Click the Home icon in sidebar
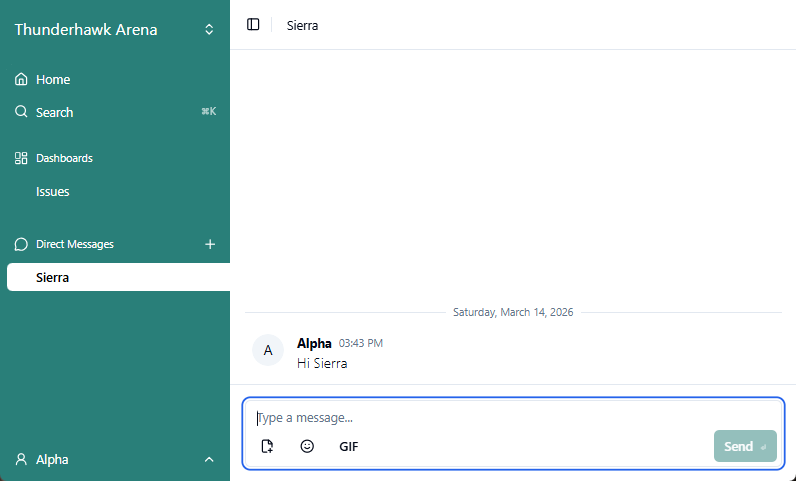This screenshot has width=796, height=481. pos(21,79)
